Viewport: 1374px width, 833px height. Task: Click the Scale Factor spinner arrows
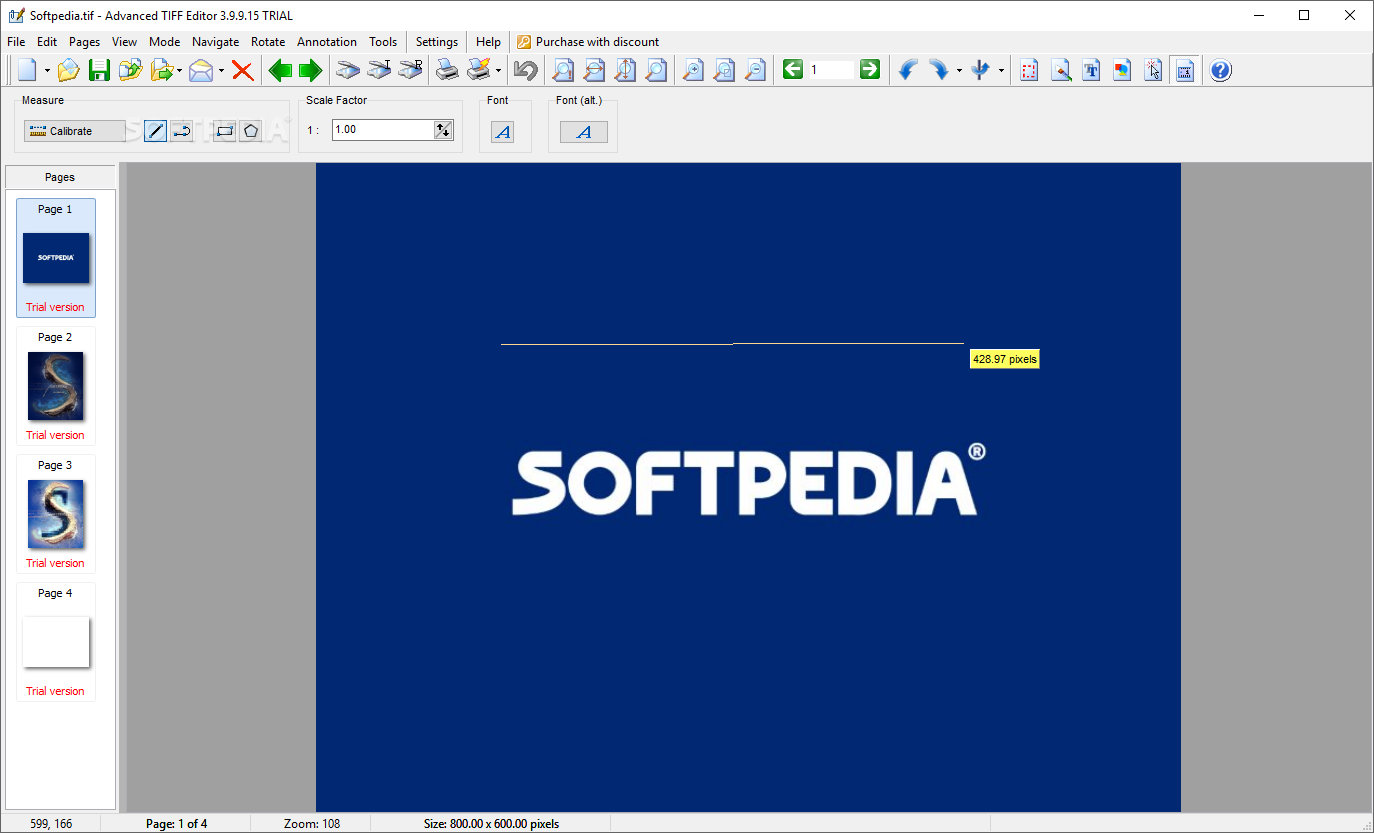(443, 130)
